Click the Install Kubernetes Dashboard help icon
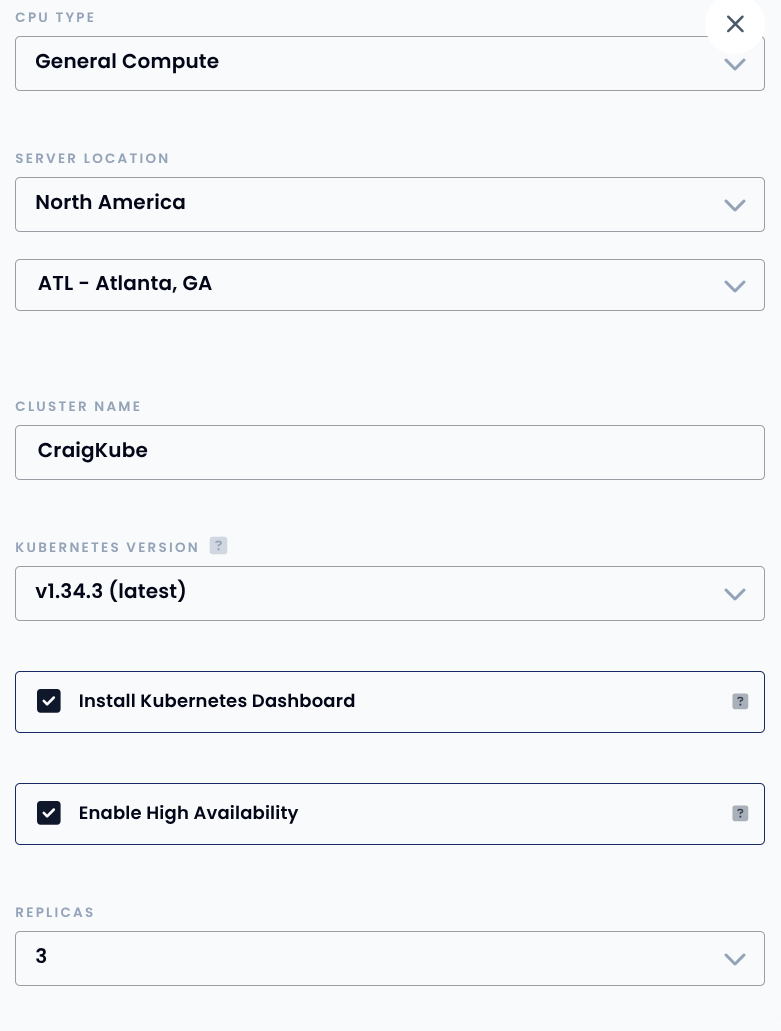Viewport: 781px width, 1031px height. [740, 701]
